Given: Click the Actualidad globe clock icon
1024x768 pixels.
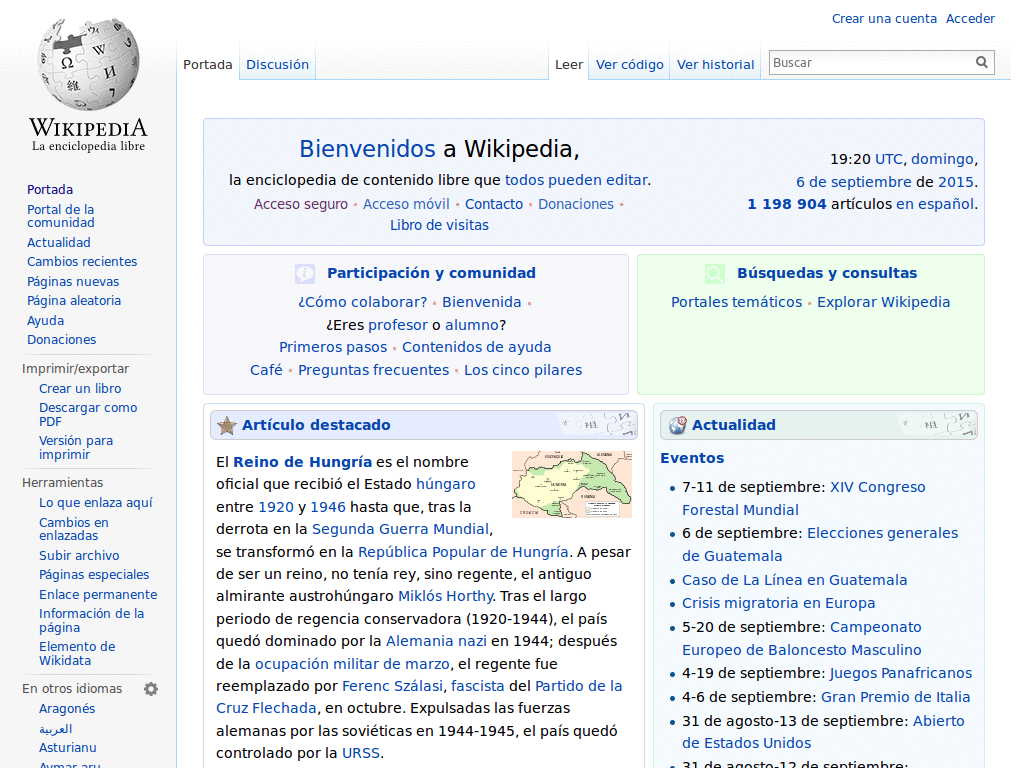Looking at the screenshot, I should 677,425.
